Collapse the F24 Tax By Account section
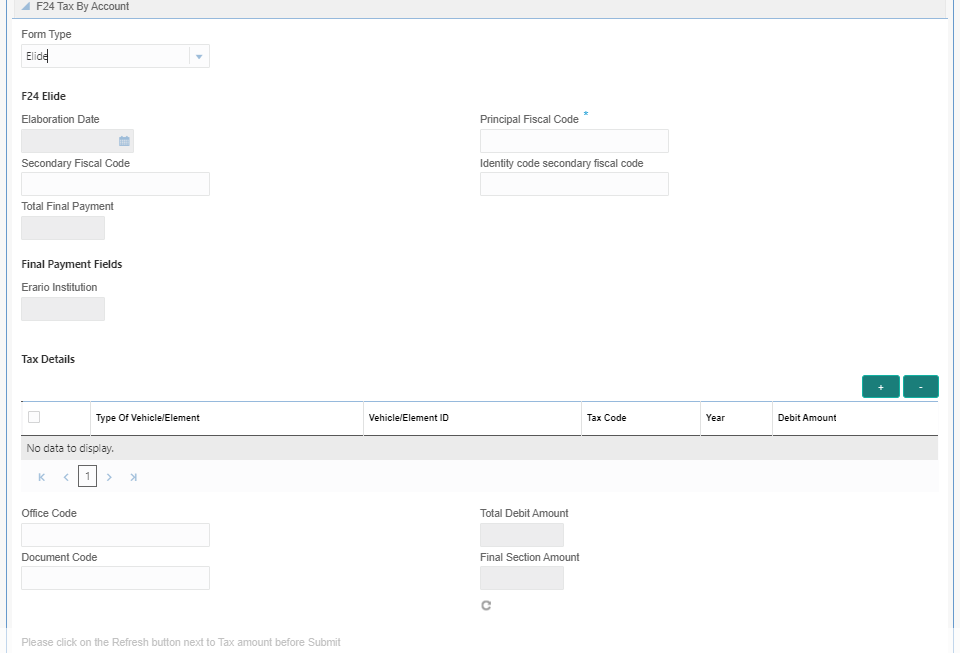Viewport: 960px width, 653px height. 25,6
